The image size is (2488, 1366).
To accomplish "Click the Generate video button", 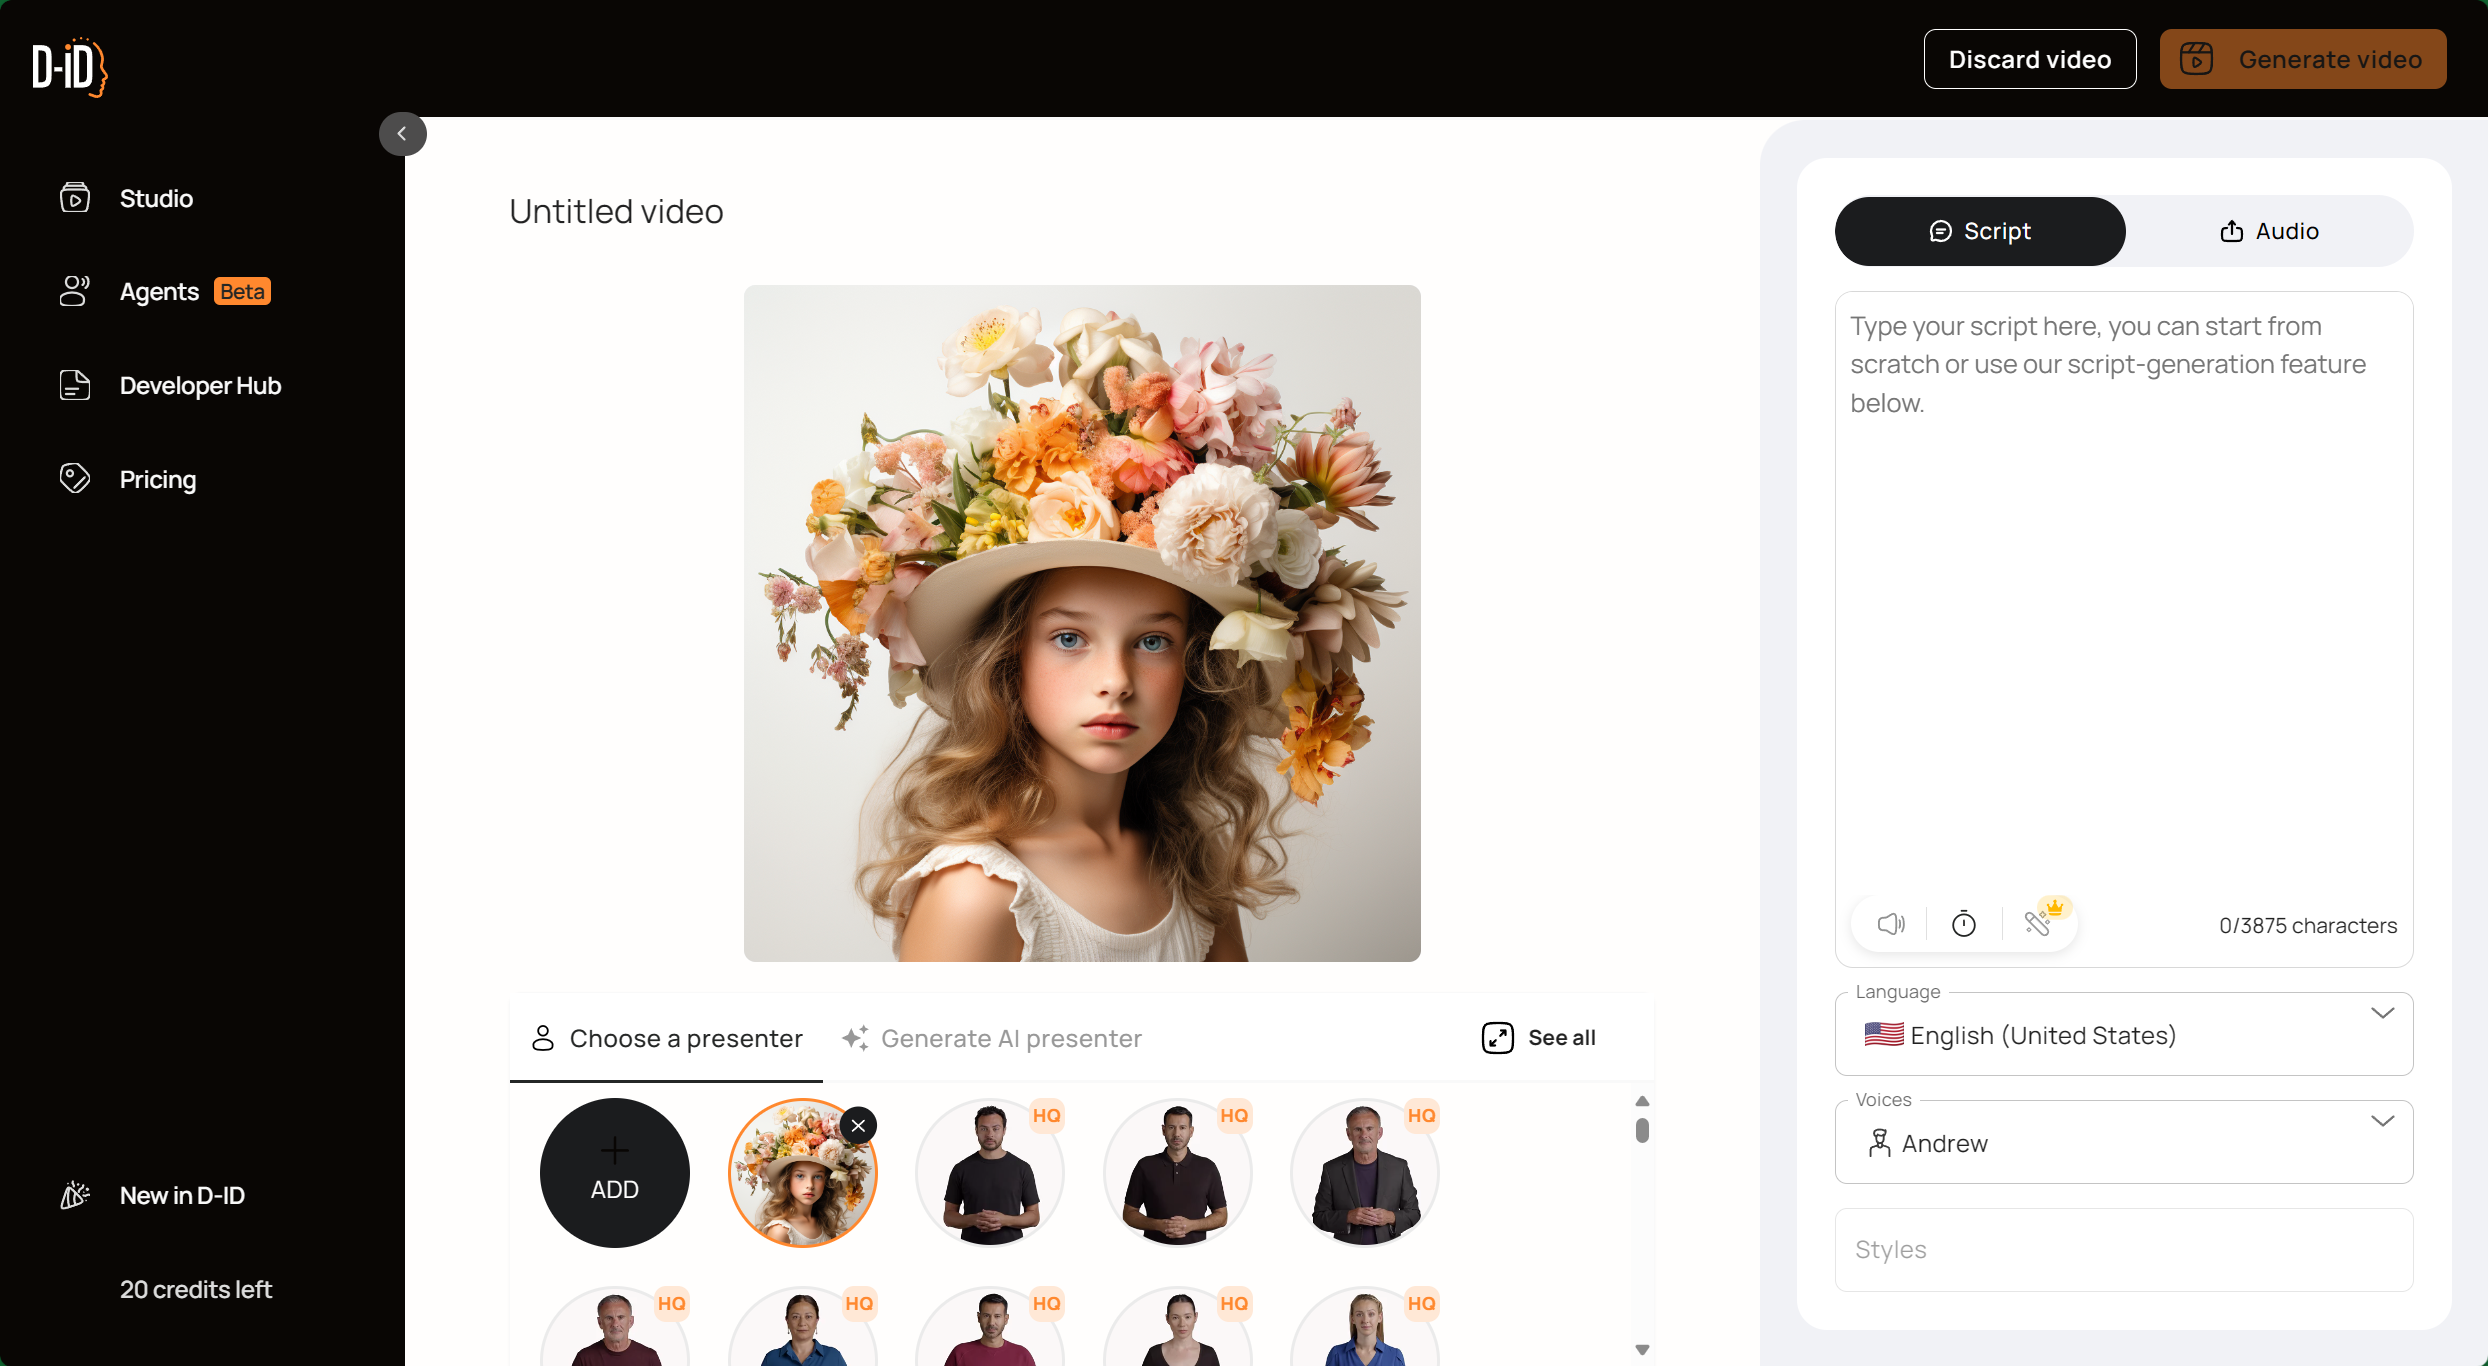I will (2302, 59).
